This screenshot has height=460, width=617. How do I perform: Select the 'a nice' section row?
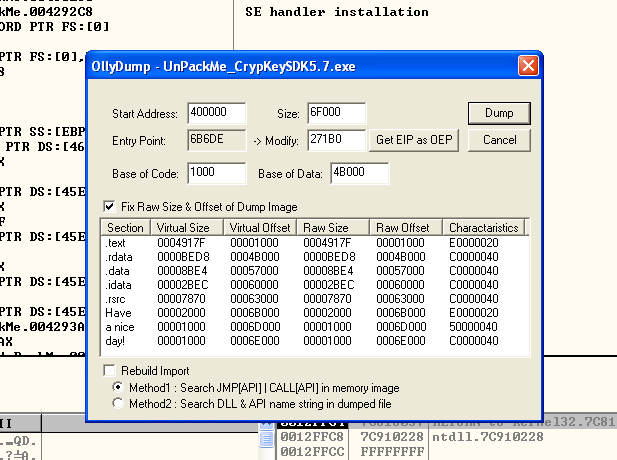[315, 327]
